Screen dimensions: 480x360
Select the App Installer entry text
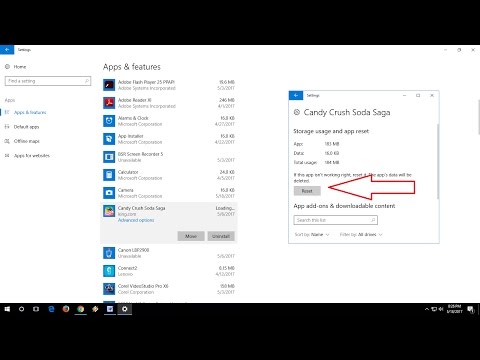pyautogui.click(x=130, y=136)
